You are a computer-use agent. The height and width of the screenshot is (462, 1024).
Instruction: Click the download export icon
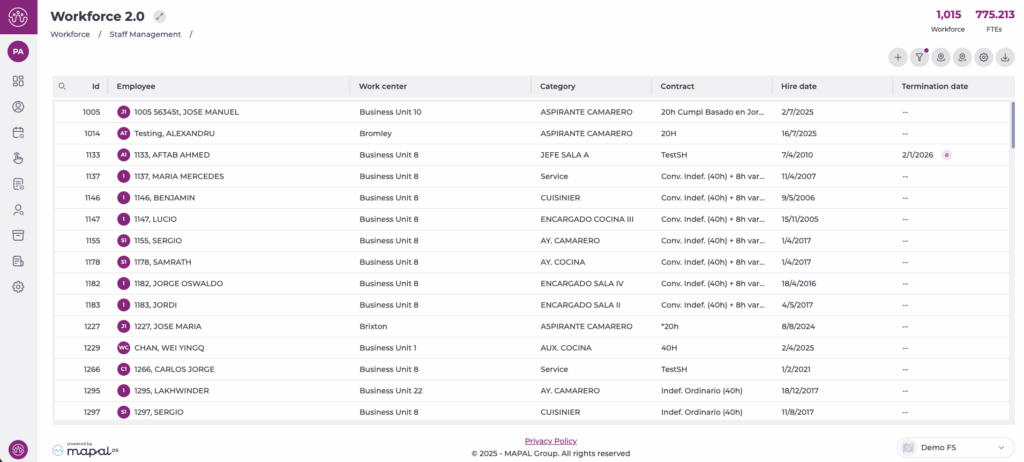click(x=1005, y=58)
